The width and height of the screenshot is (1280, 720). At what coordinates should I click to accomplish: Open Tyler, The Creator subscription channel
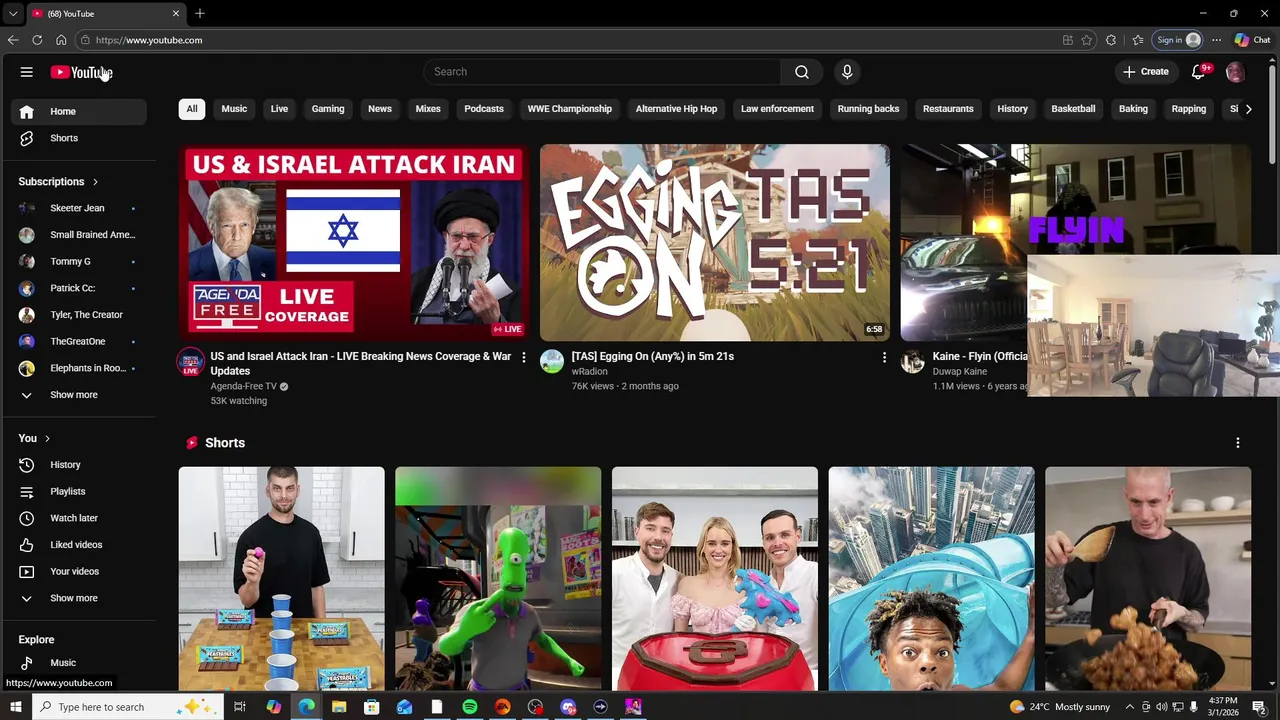(x=78, y=315)
